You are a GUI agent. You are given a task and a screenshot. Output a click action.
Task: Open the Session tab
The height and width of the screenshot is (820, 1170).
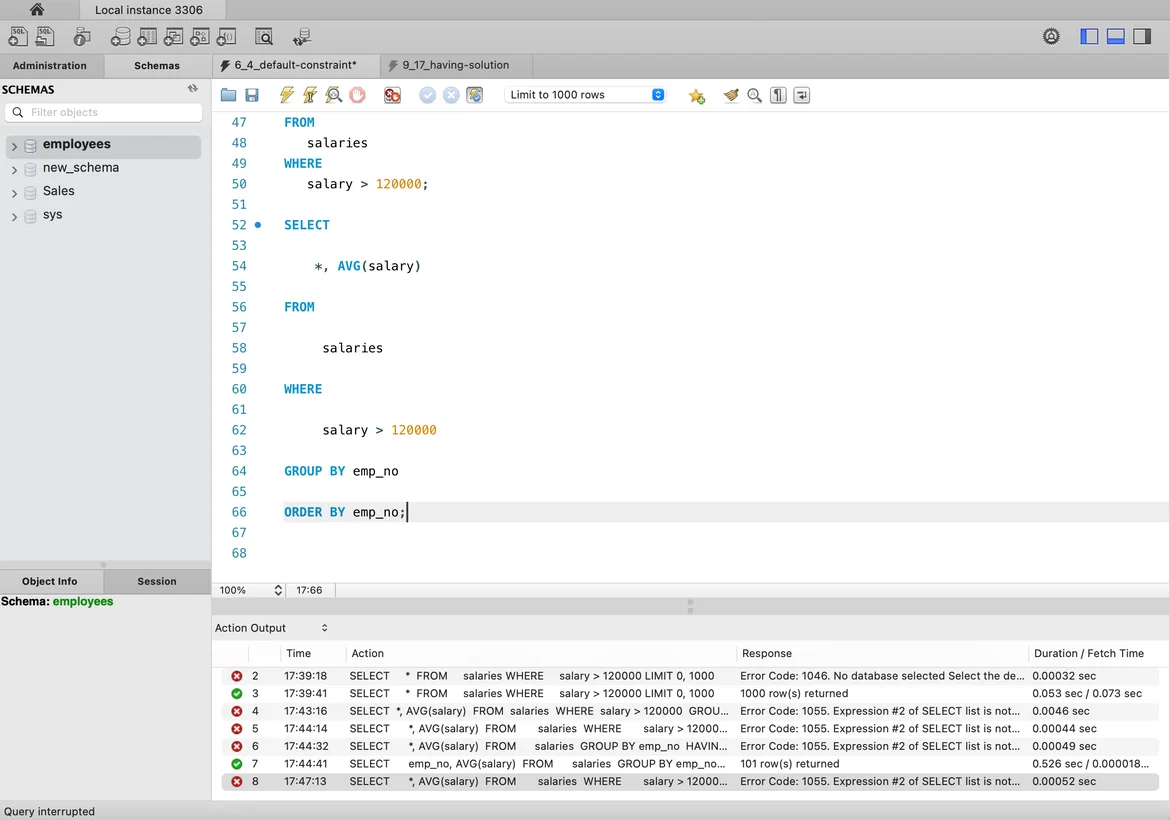tap(157, 581)
